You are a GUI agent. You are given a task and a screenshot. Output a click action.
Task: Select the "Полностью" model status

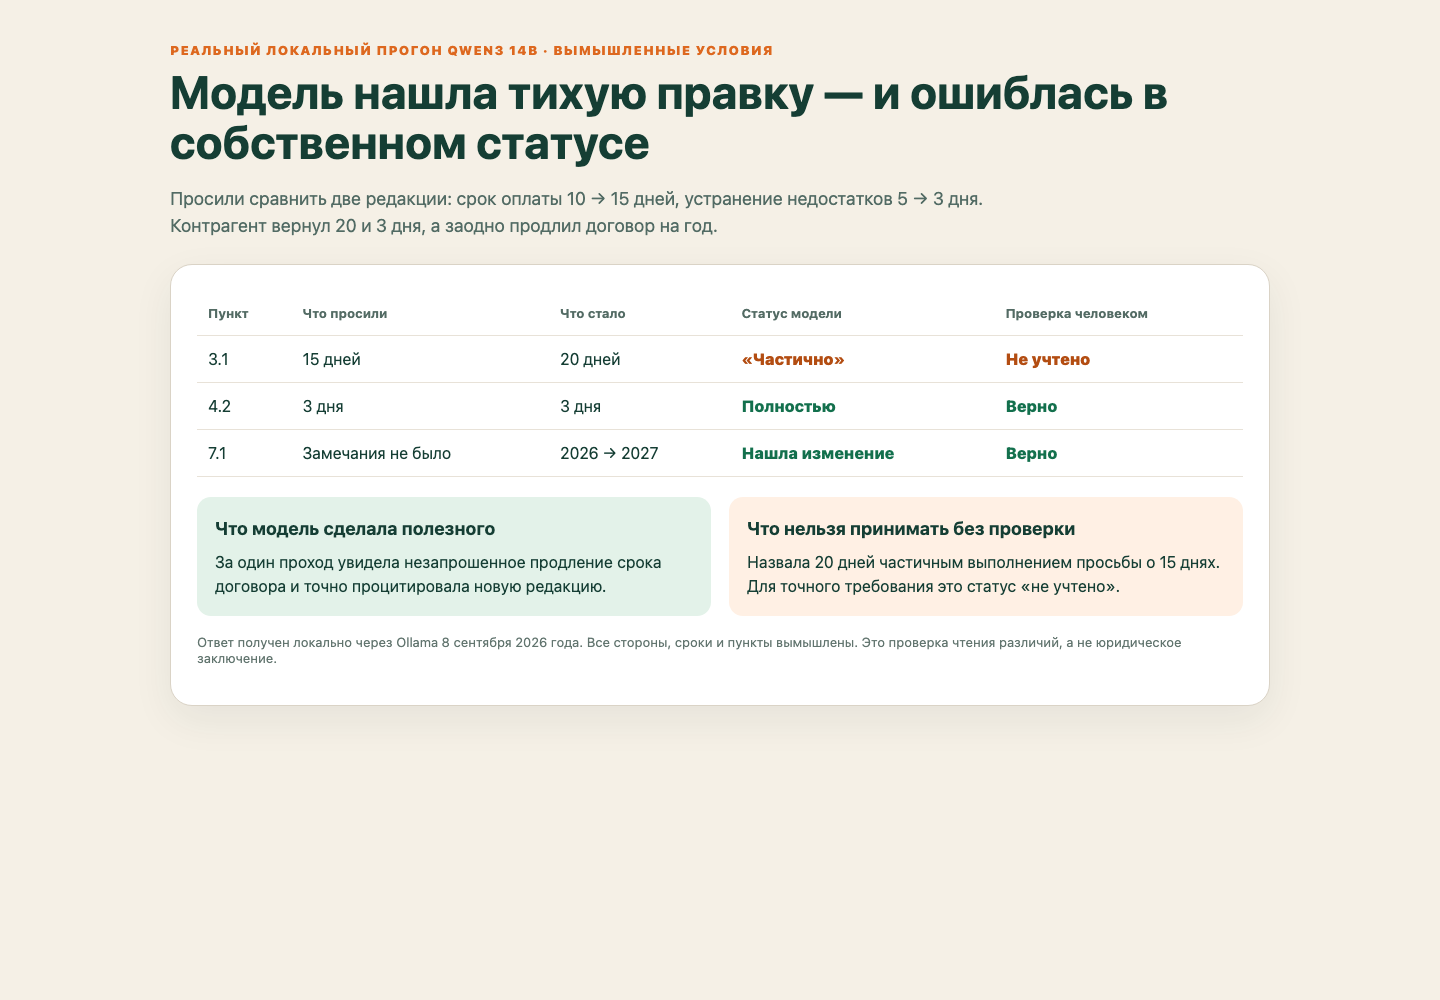[x=789, y=406]
